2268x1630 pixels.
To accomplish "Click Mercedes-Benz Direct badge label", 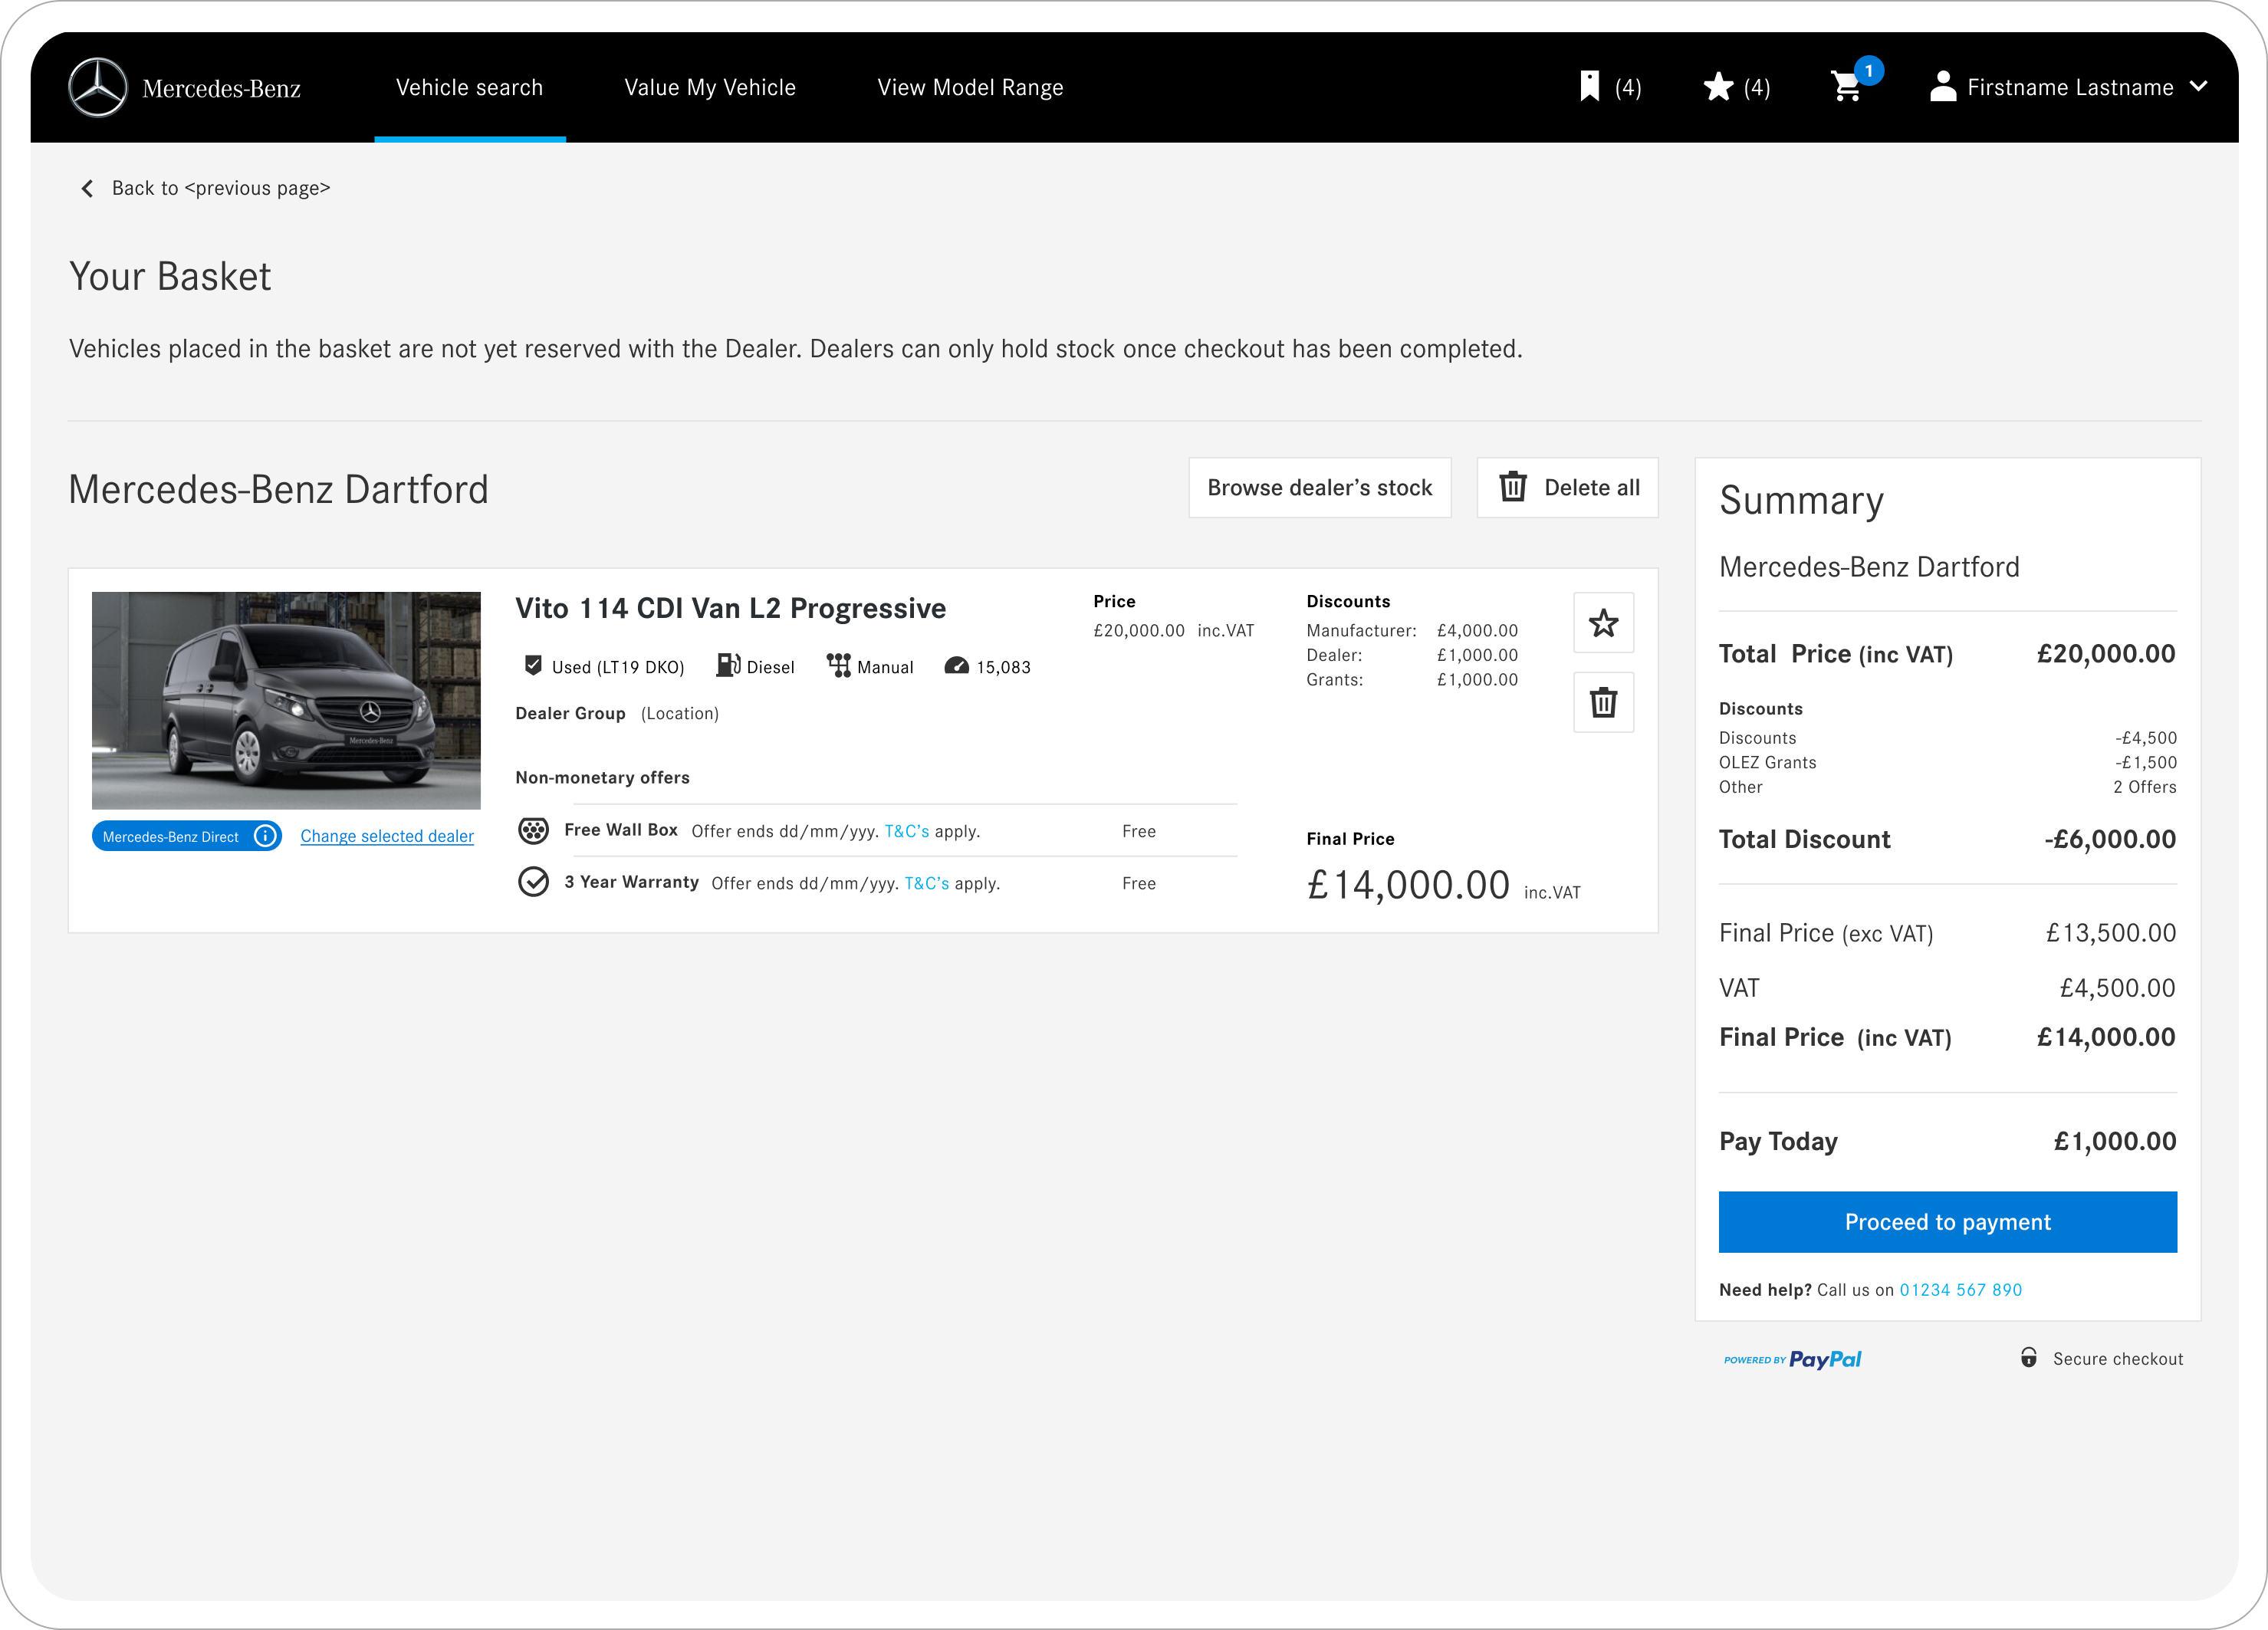I will (x=171, y=837).
